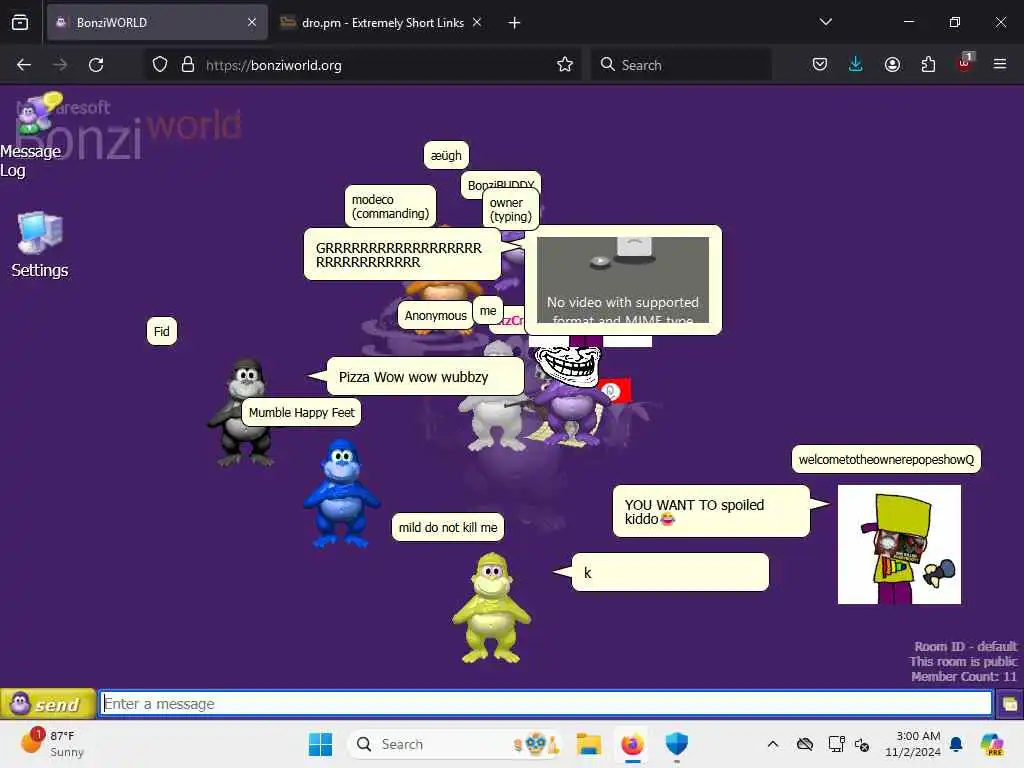Open File Explorer from taskbar

(x=588, y=744)
